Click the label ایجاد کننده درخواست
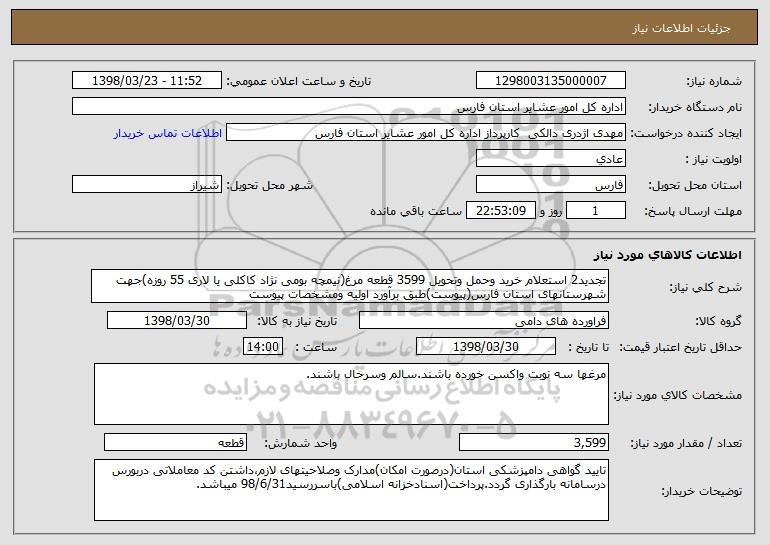The width and height of the screenshot is (770, 545). click(x=686, y=134)
